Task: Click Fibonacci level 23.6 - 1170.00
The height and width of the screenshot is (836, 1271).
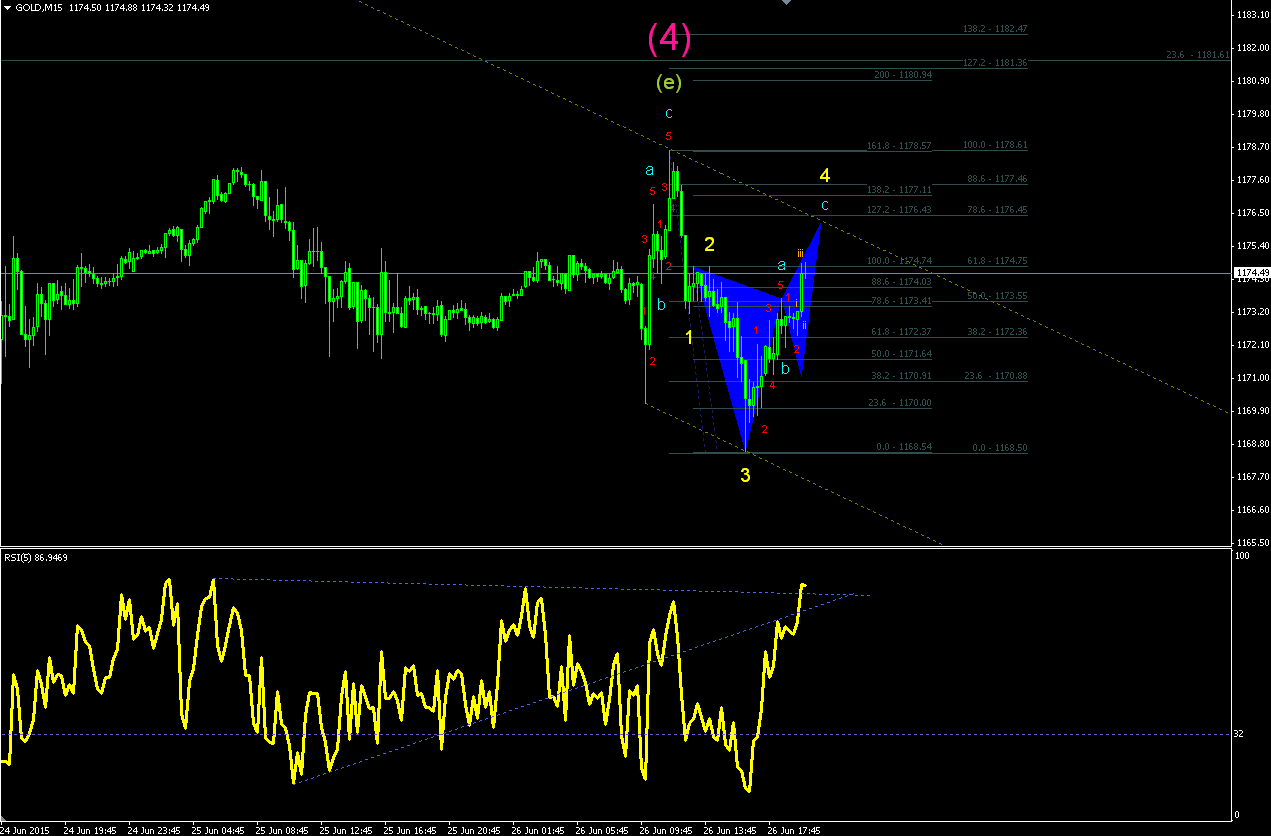Action: (902, 403)
